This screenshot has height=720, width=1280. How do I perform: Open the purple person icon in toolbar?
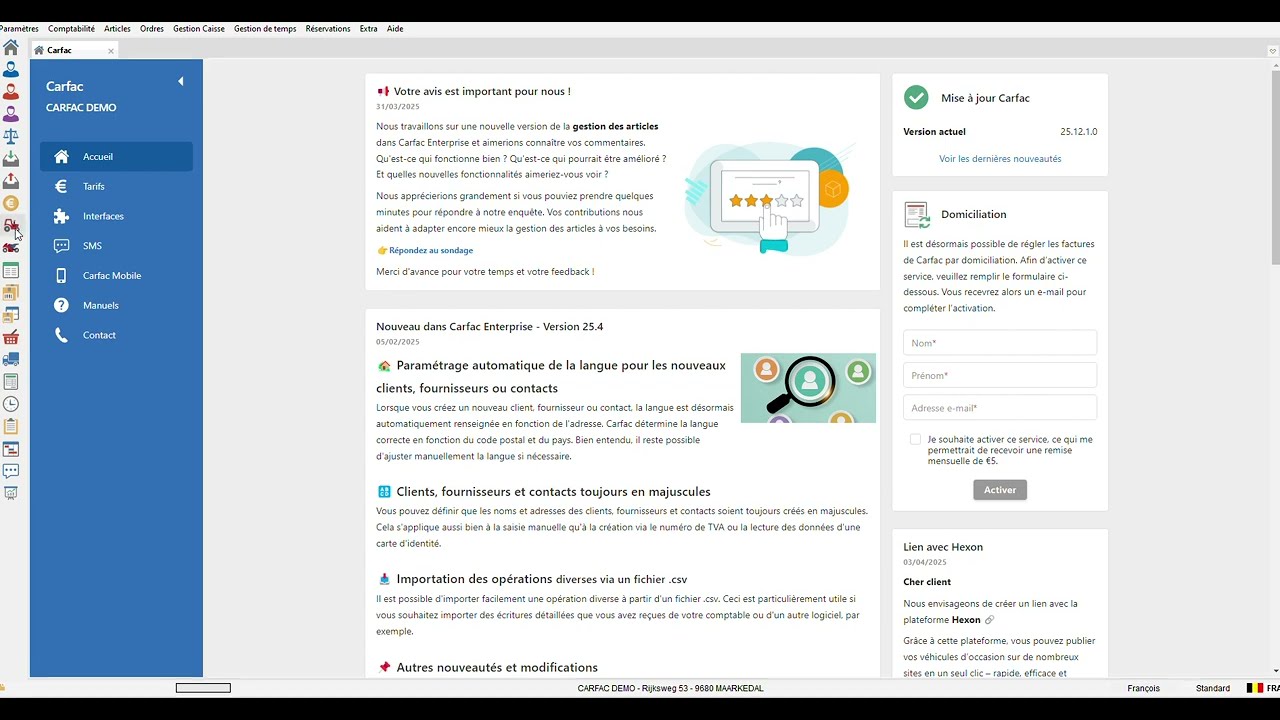coord(11,114)
